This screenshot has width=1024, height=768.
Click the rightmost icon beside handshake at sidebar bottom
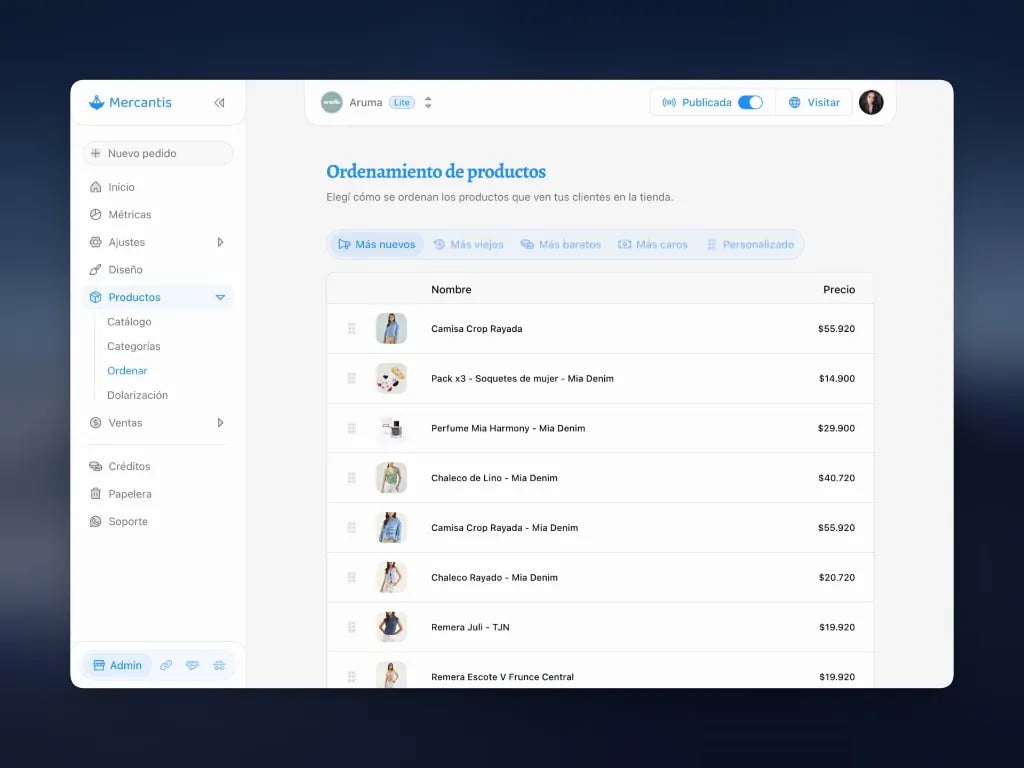[219, 665]
